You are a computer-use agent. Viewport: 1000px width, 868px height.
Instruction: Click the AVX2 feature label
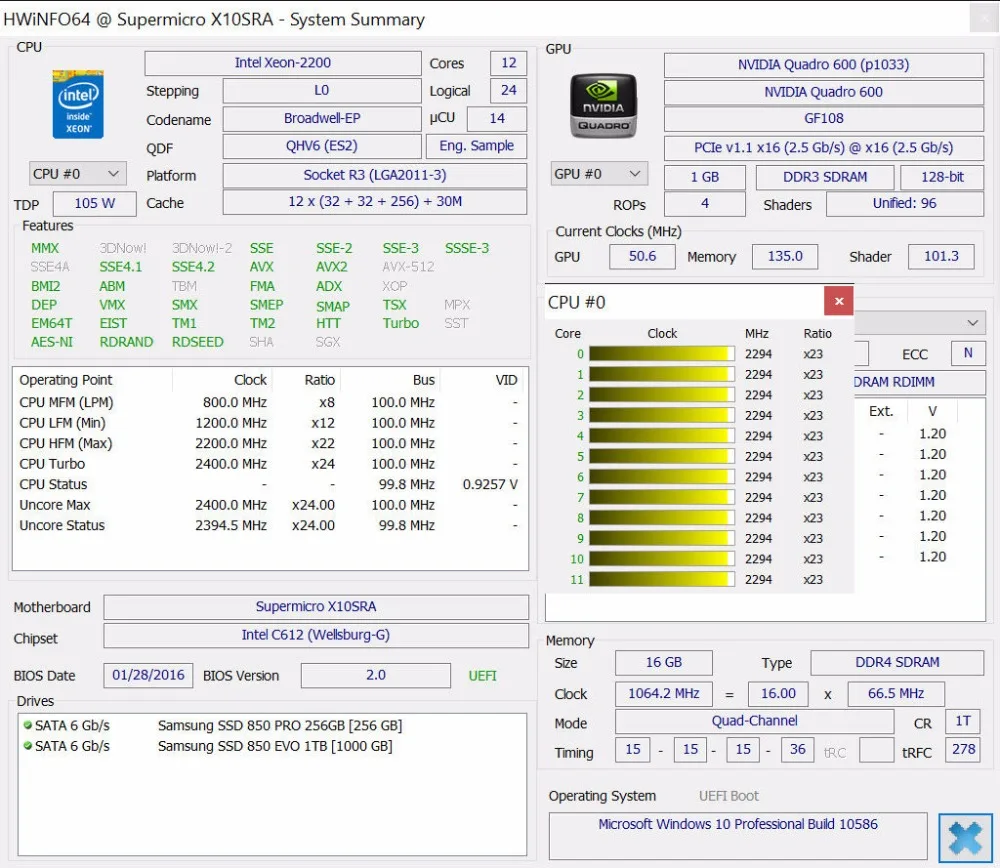click(x=332, y=267)
